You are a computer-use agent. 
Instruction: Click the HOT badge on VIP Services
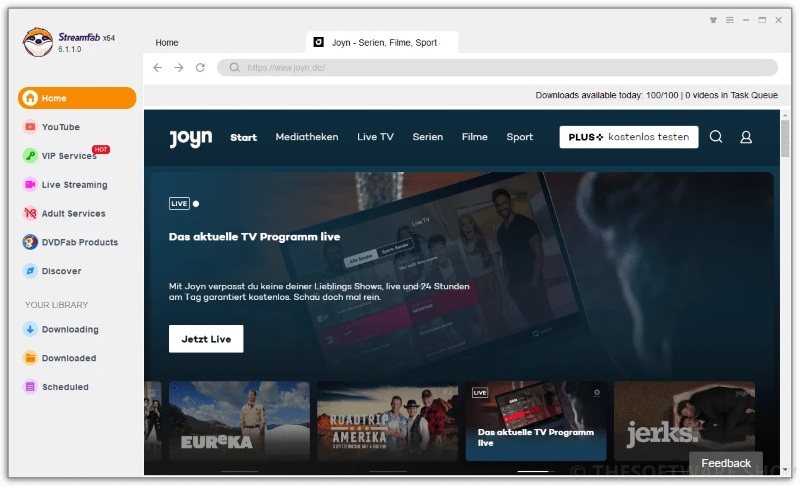[x=101, y=149]
